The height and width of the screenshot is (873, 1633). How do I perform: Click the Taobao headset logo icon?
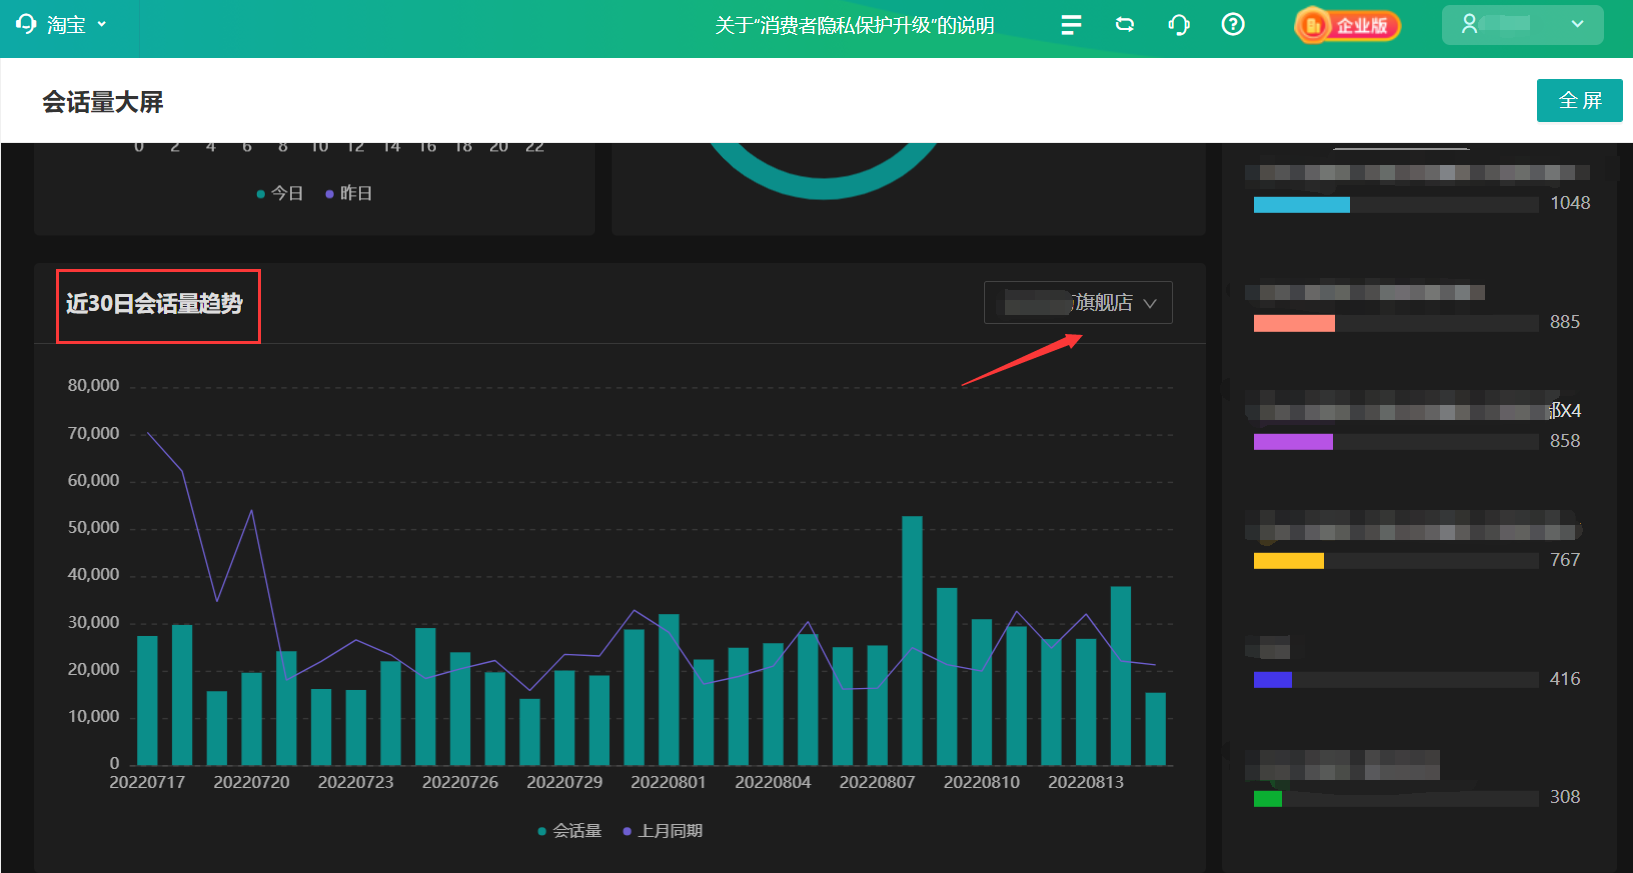point(26,24)
